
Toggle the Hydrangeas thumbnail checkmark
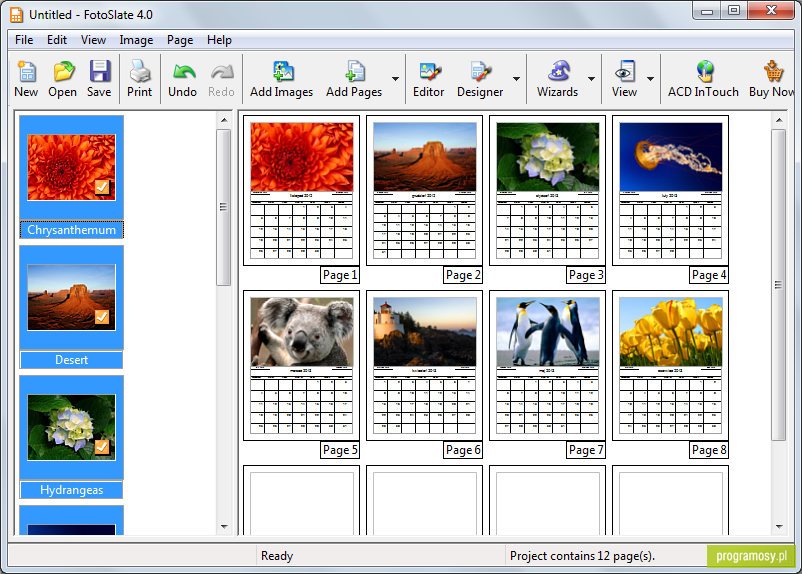(102, 447)
